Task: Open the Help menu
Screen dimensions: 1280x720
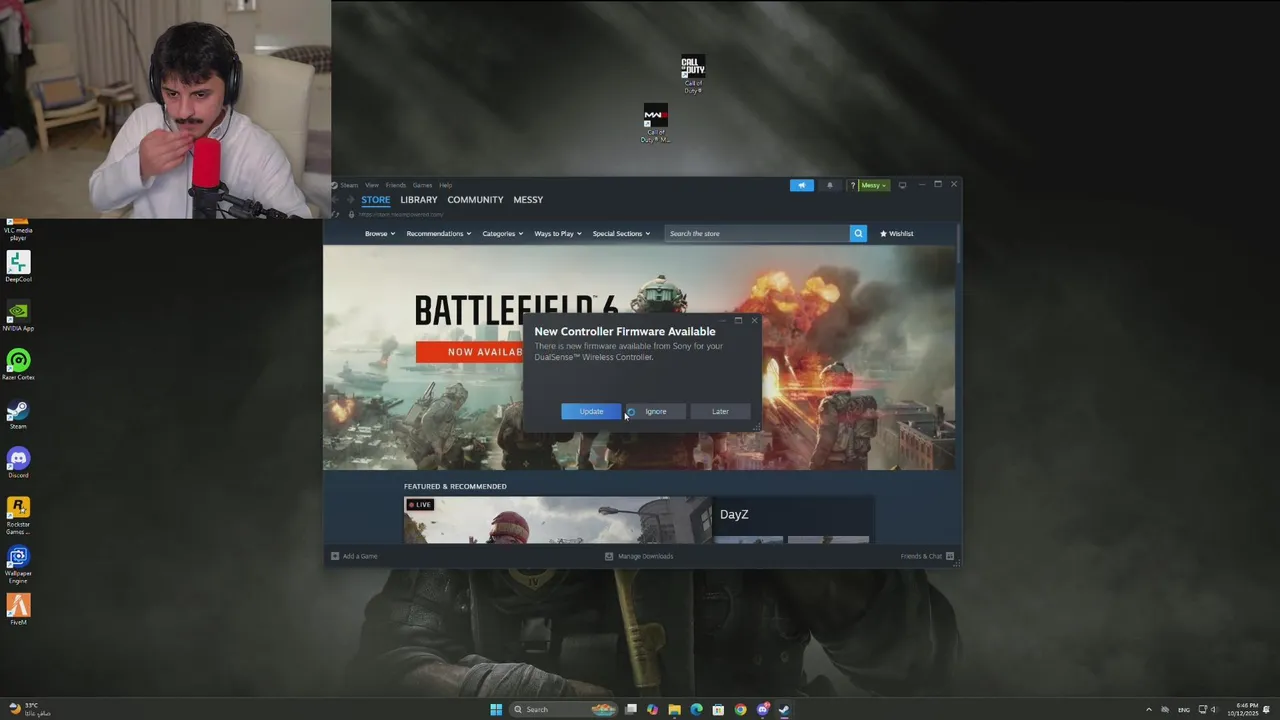Action: pyautogui.click(x=446, y=185)
